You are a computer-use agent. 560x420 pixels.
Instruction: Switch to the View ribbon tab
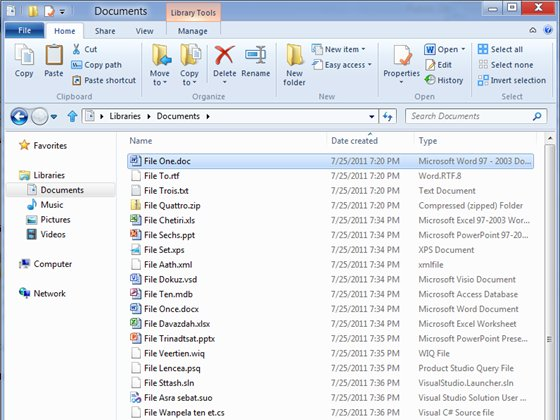coord(144,31)
